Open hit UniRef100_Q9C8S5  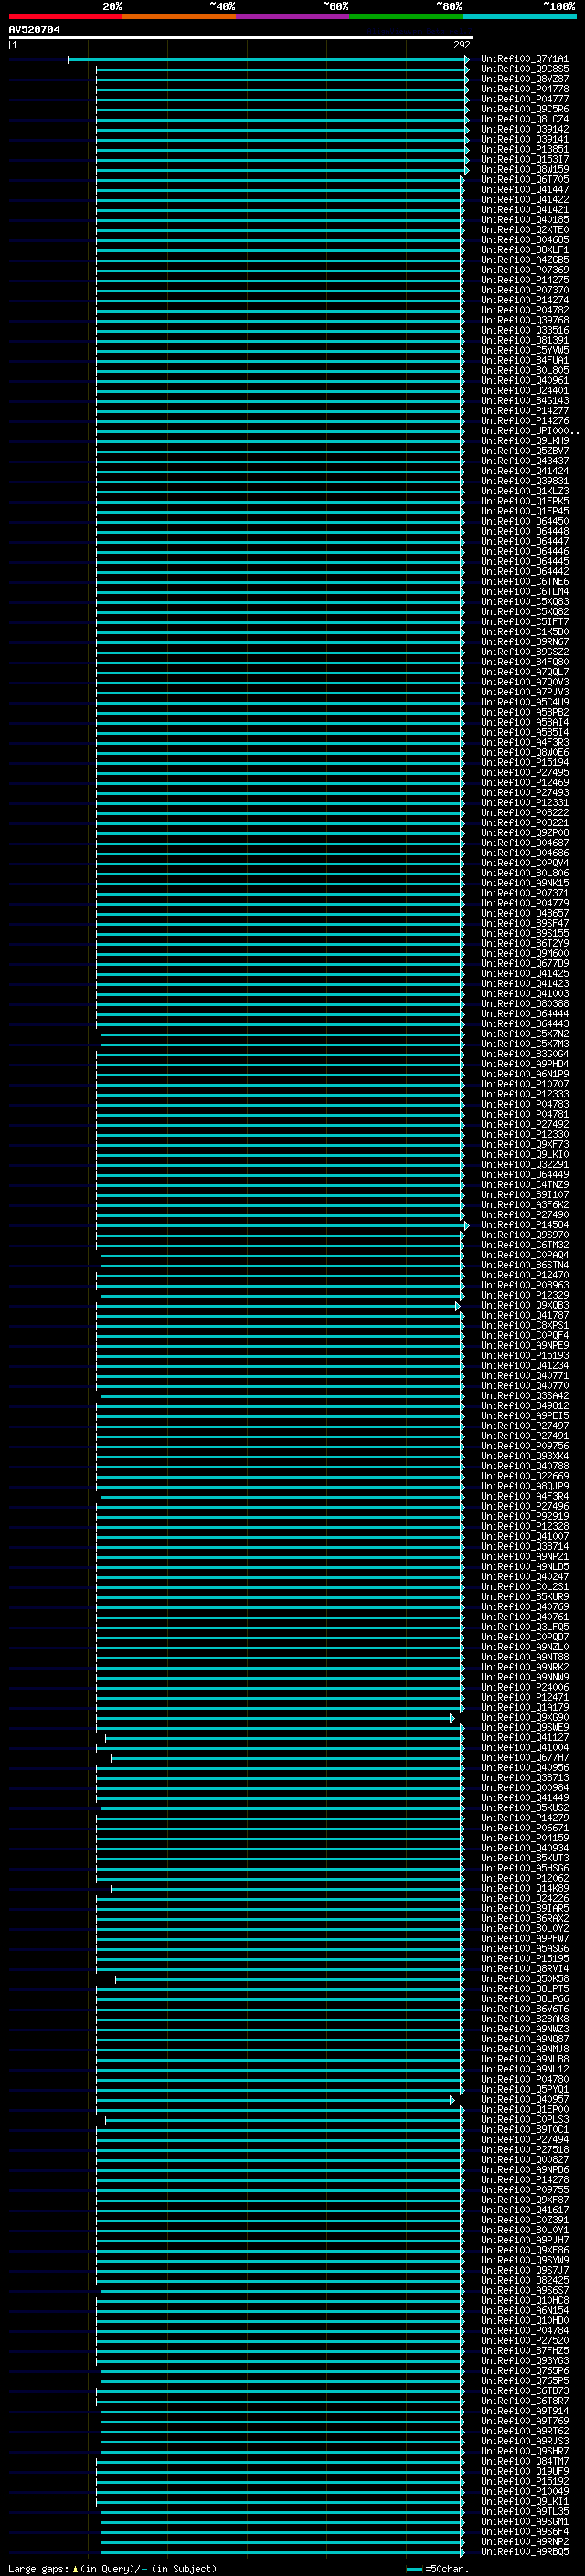[524, 69]
